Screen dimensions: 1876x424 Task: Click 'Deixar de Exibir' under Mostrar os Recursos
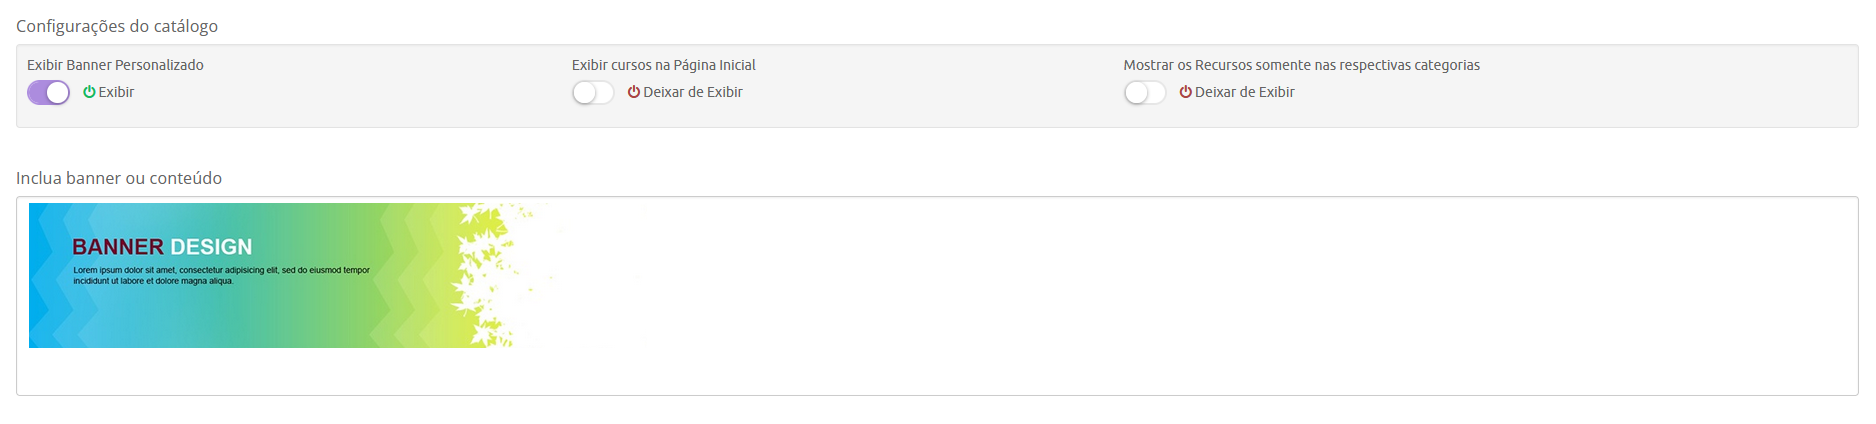(x=1245, y=92)
